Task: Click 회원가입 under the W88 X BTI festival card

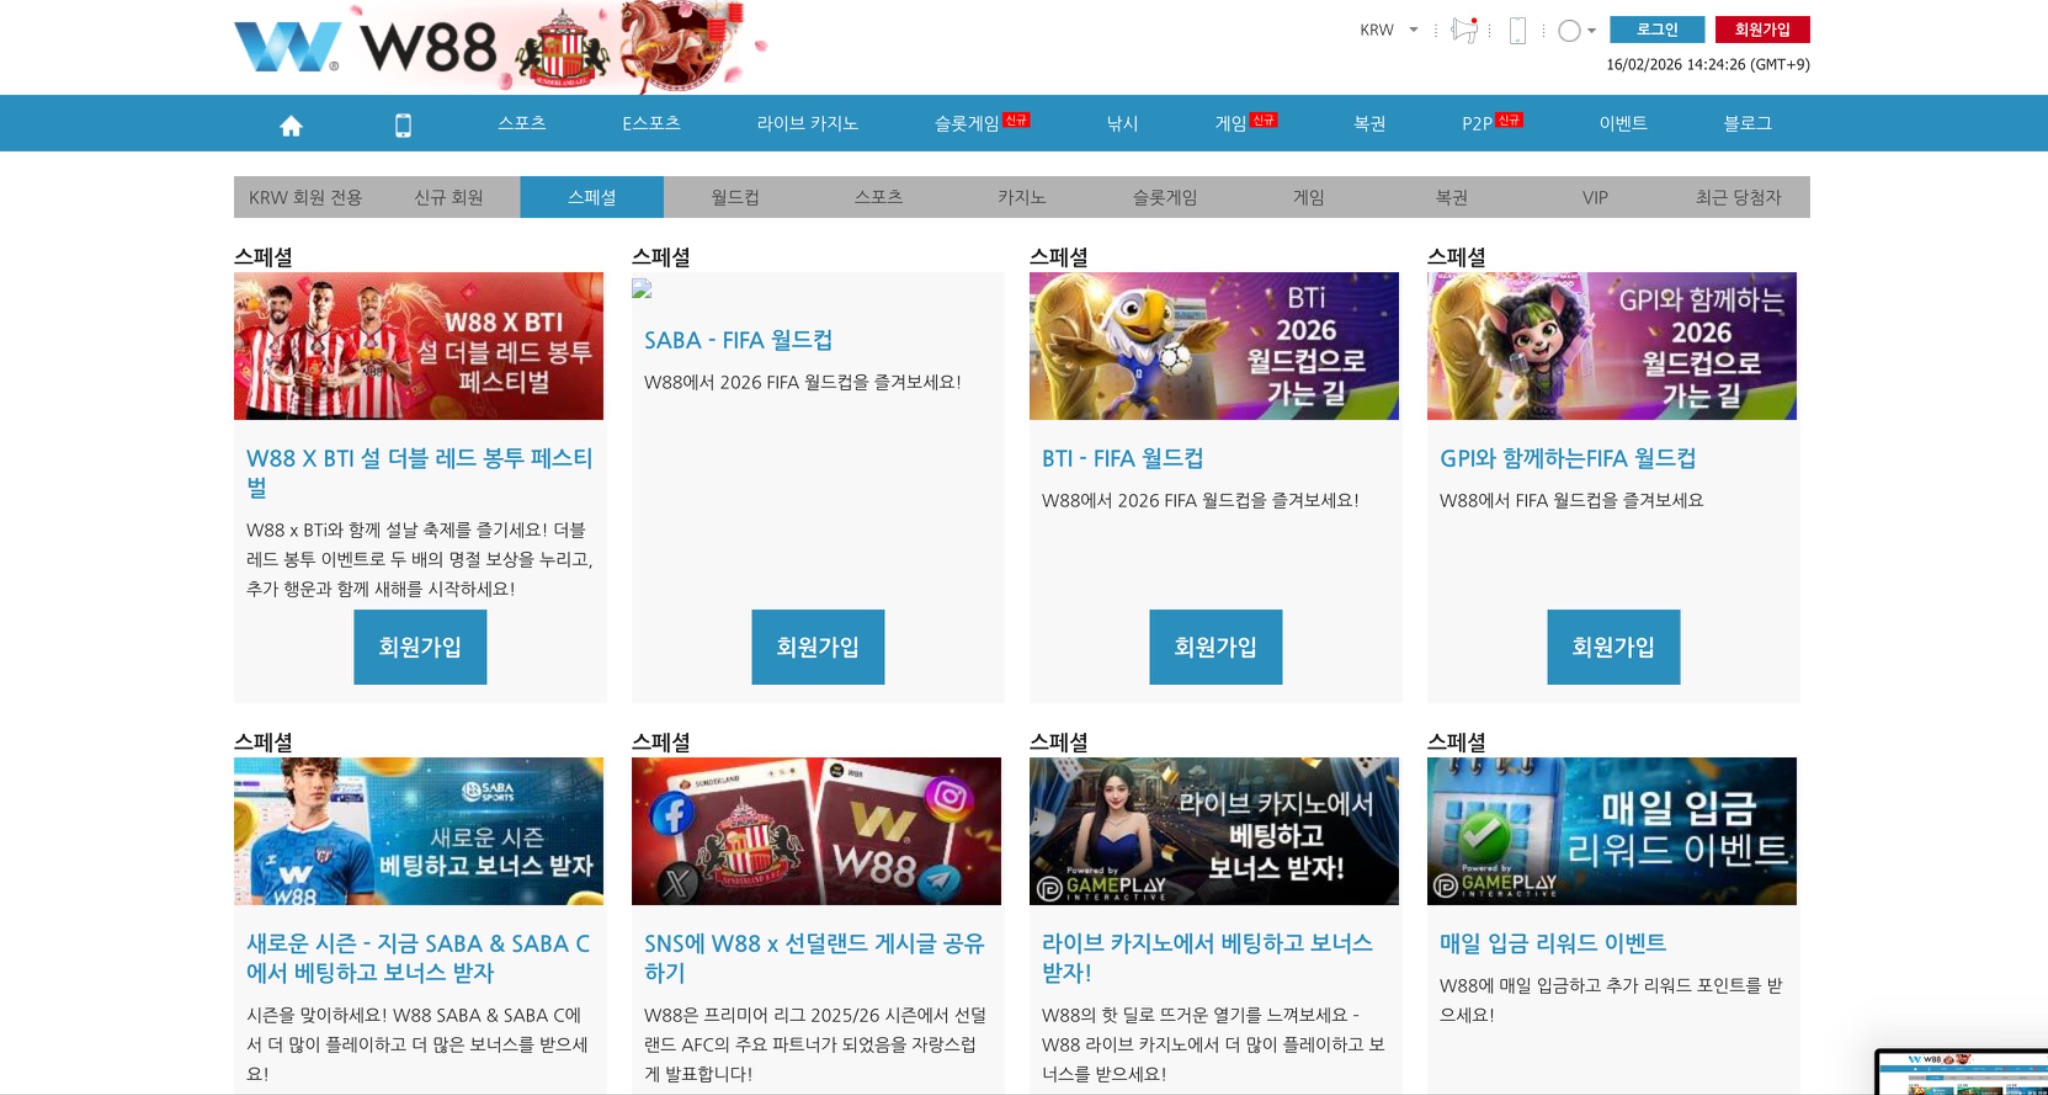Action: pos(420,647)
